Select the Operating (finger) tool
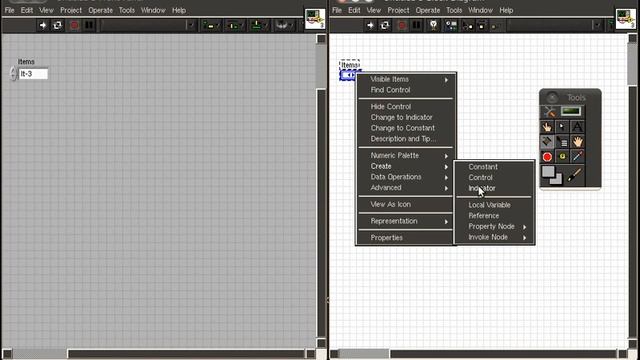Viewport: 640px width, 360px height. (547, 127)
